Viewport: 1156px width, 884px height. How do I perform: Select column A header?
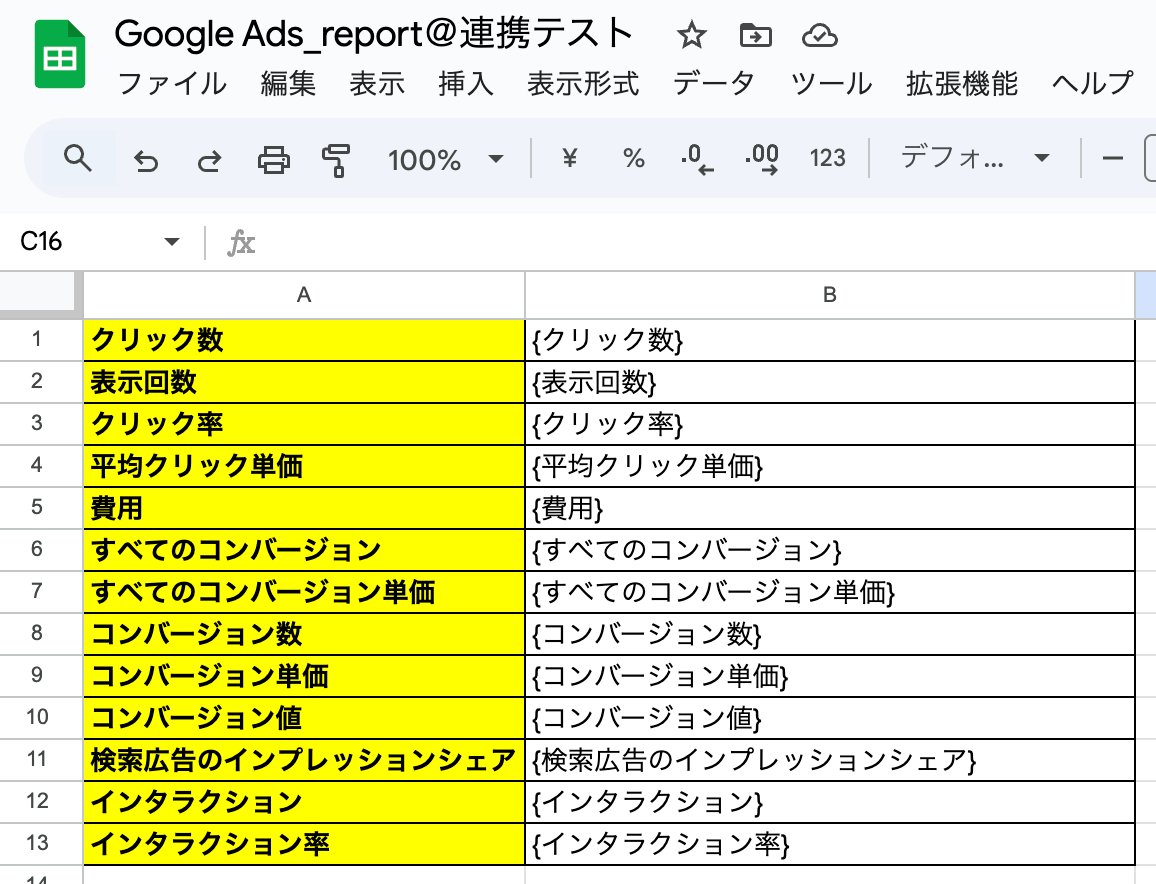304,295
